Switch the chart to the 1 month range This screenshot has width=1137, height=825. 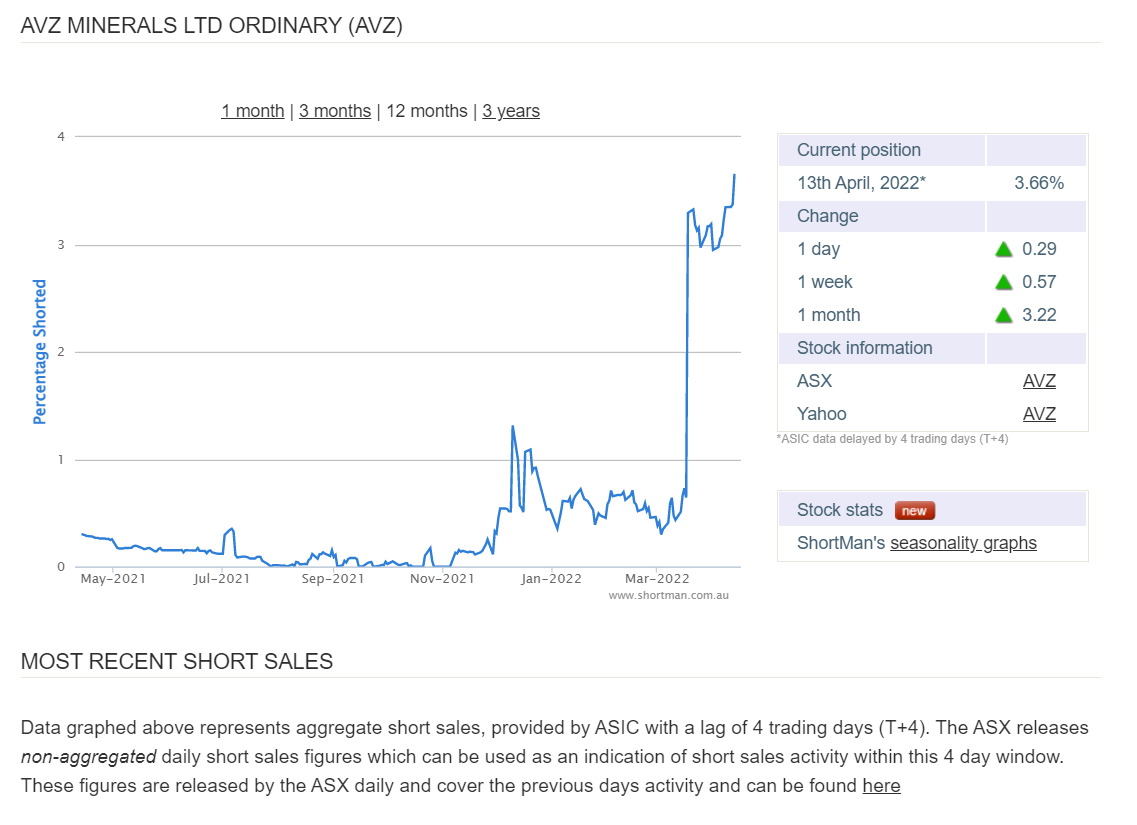click(253, 111)
